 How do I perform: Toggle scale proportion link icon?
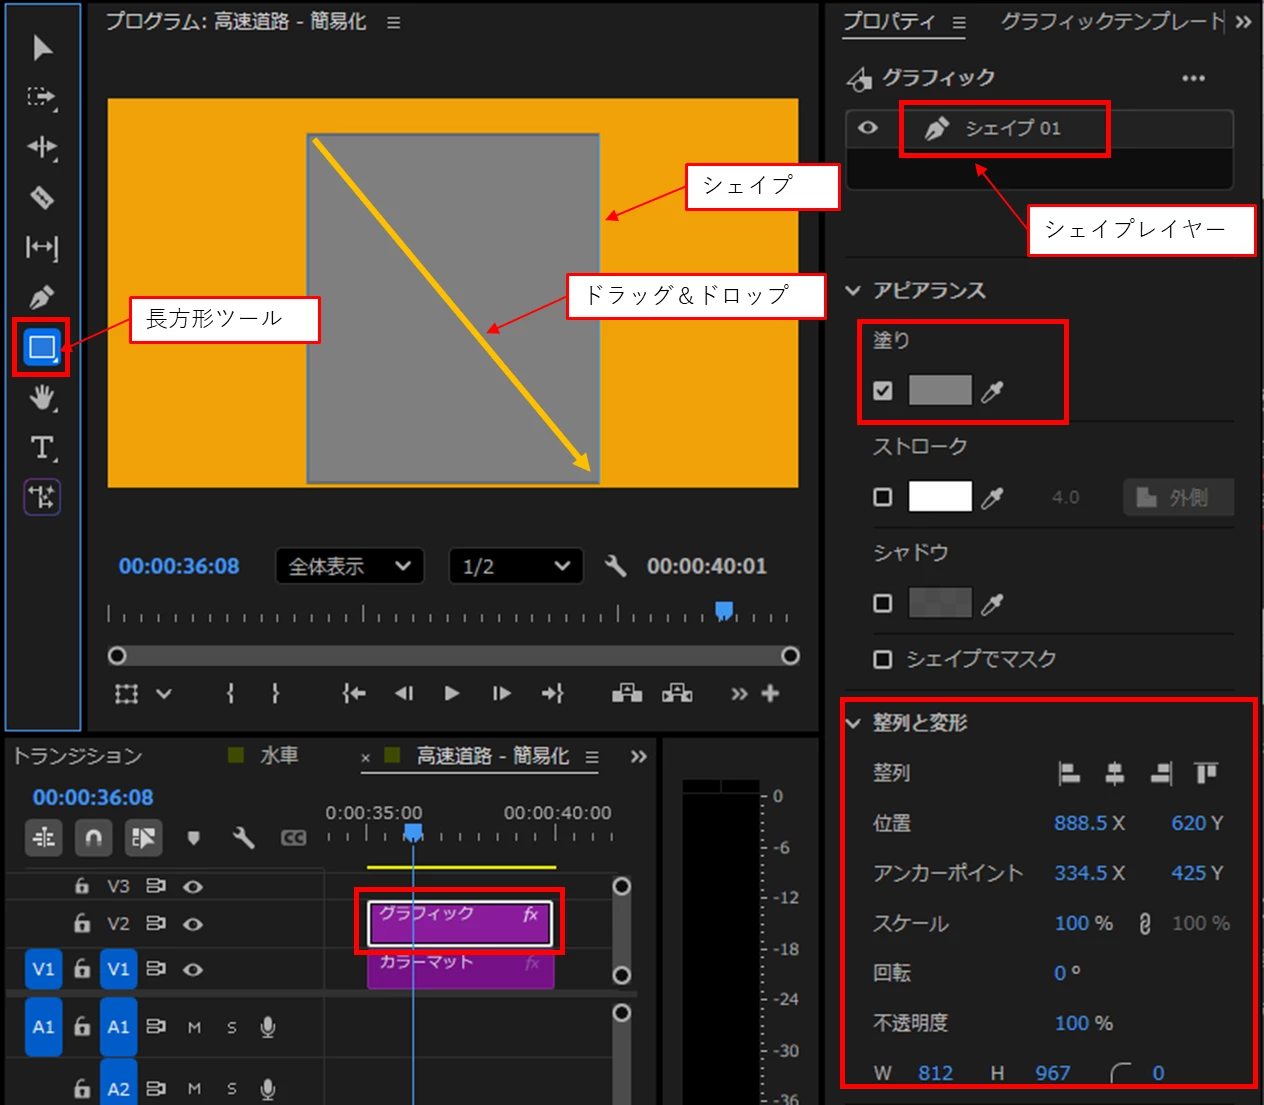click(x=1145, y=924)
